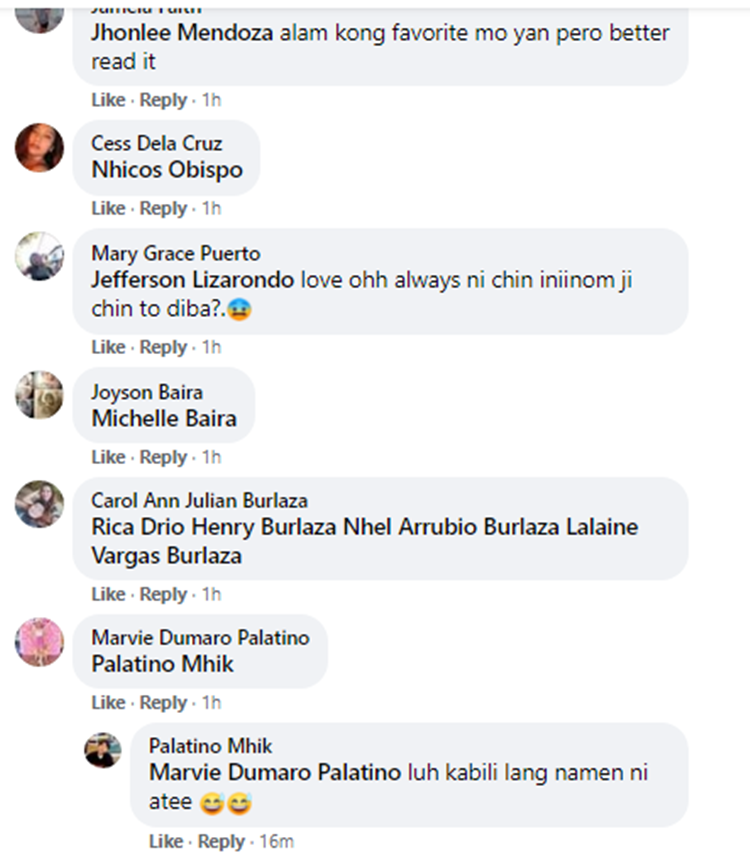Open Joyson Baira's profile photo
The width and height of the screenshot is (750, 860).
[40, 395]
